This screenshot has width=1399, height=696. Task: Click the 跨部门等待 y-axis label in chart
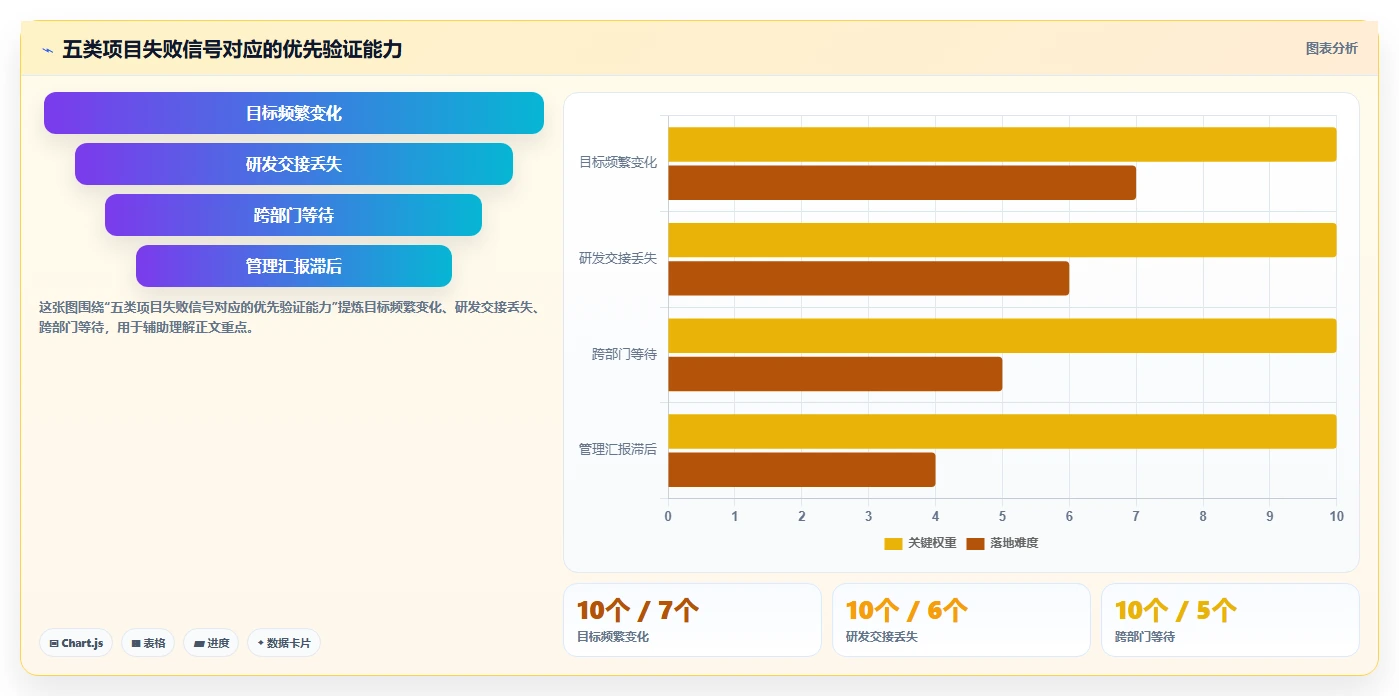pyautogui.click(x=624, y=354)
